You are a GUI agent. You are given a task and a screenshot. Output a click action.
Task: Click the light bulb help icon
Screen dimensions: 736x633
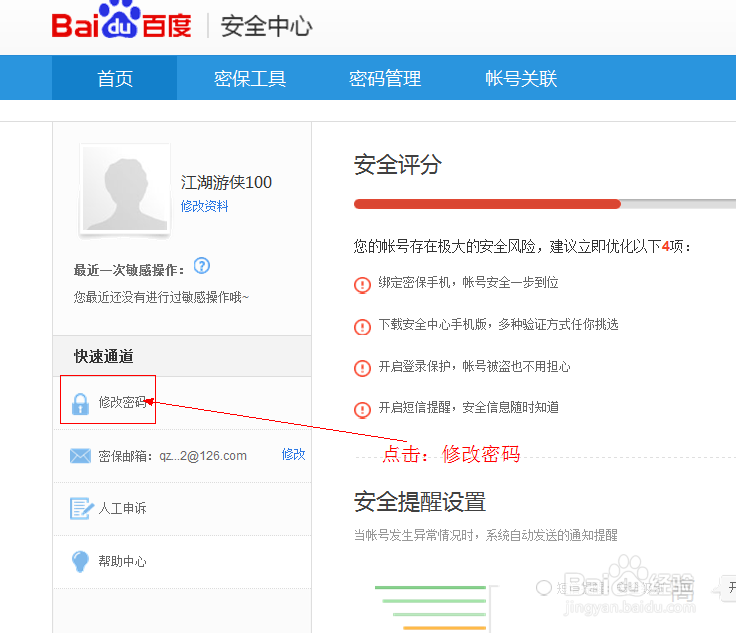pyautogui.click(x=80, y=561)
